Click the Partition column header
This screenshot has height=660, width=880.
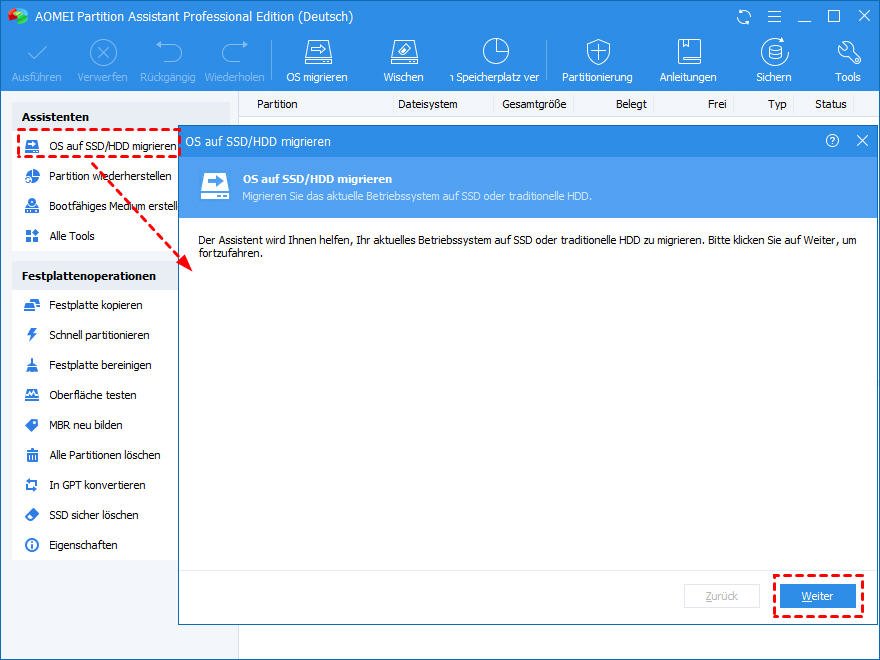tap(277, 104)
